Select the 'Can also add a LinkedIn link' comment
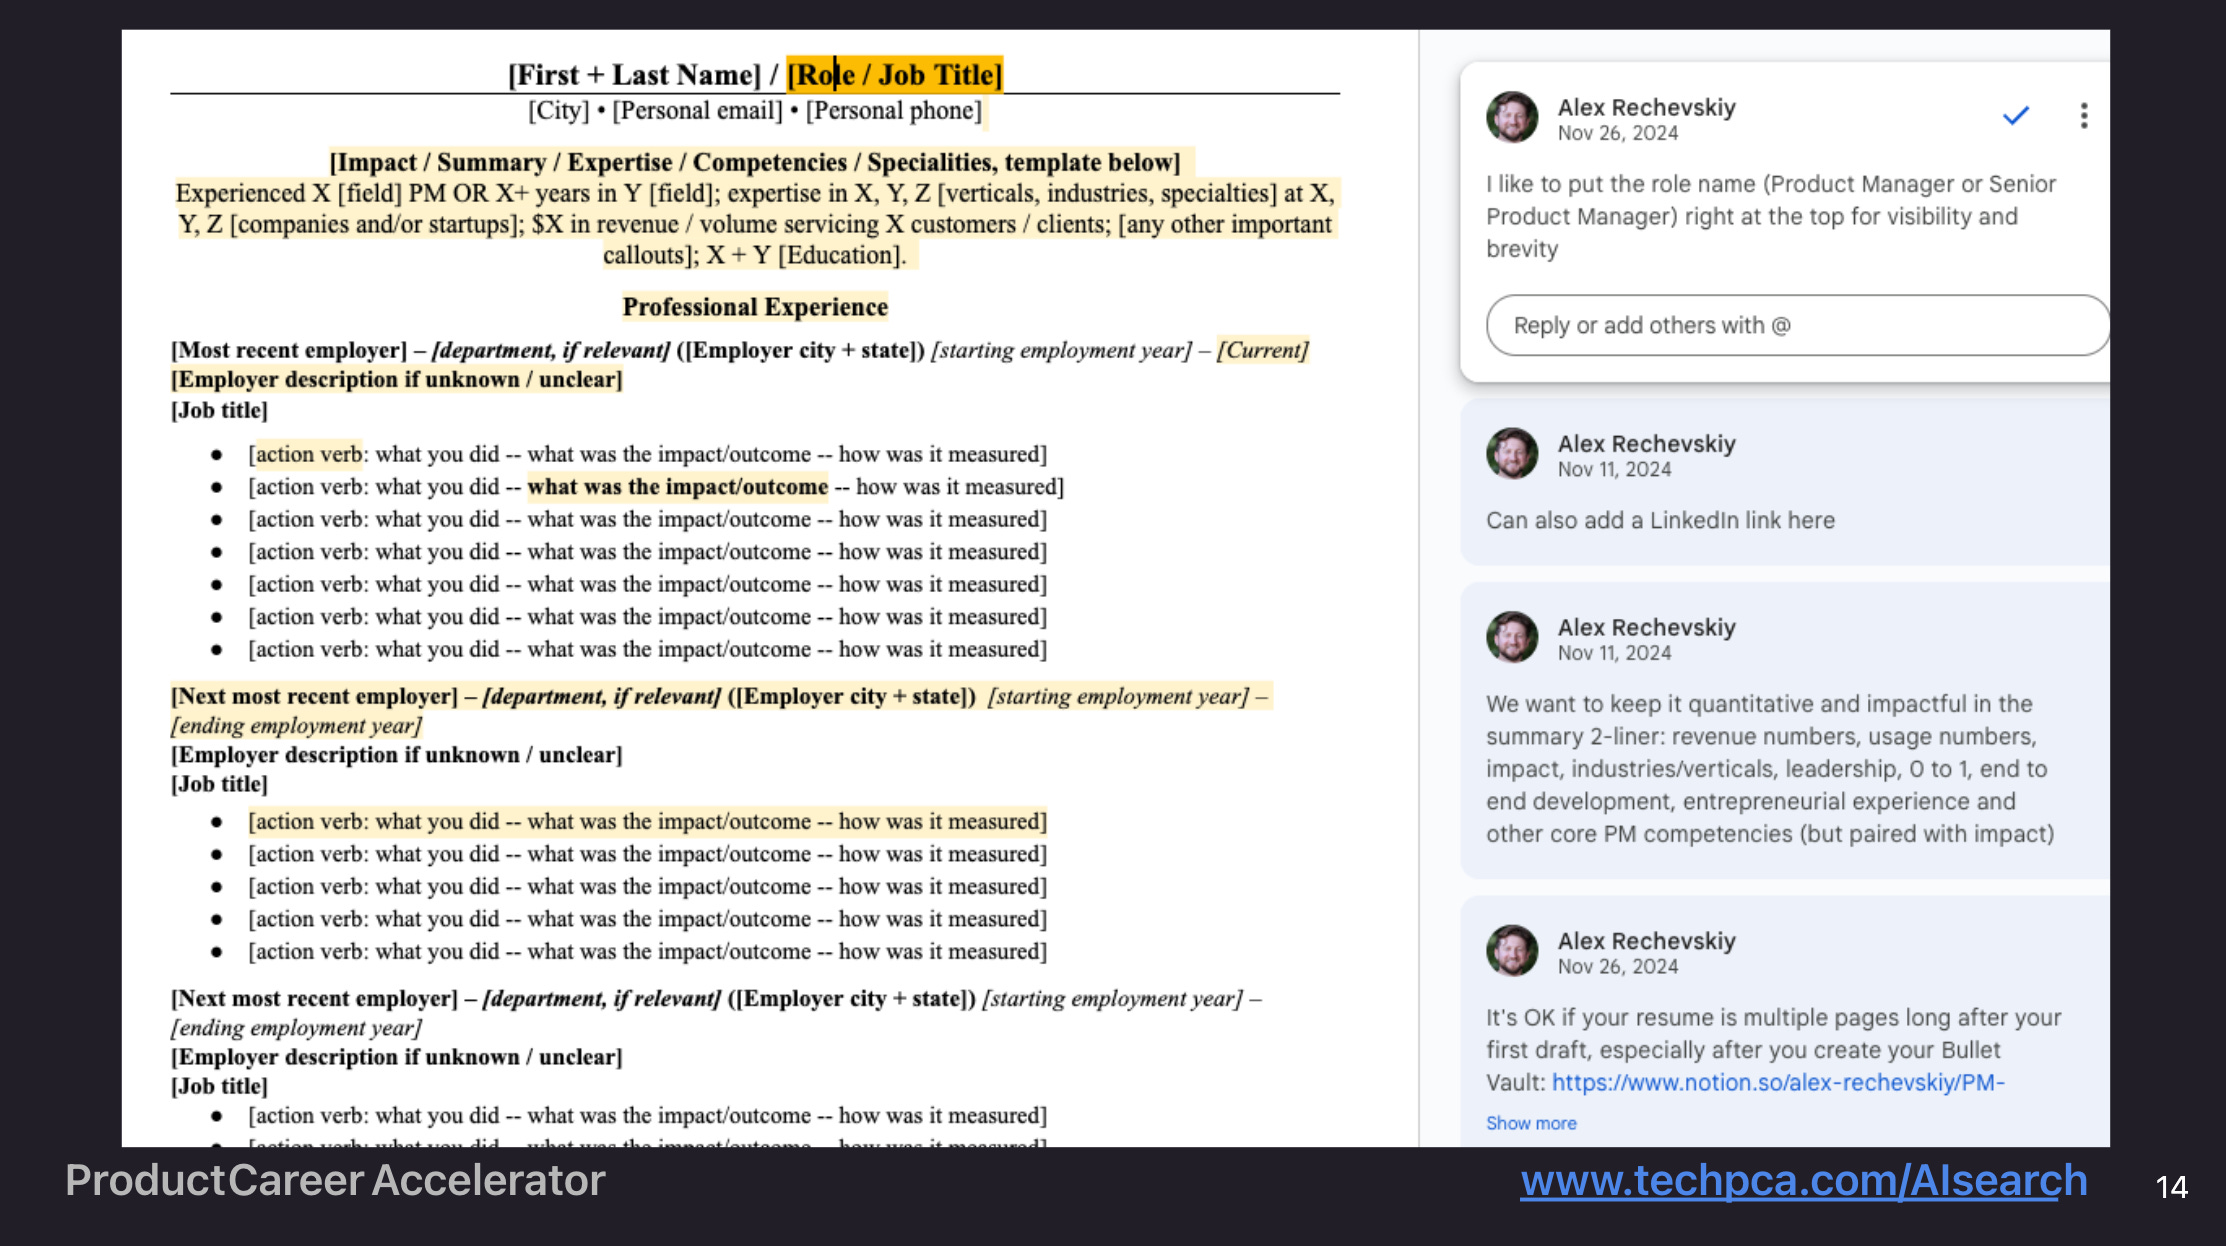This screenshot has width=2226, height=1246. 1660,520
